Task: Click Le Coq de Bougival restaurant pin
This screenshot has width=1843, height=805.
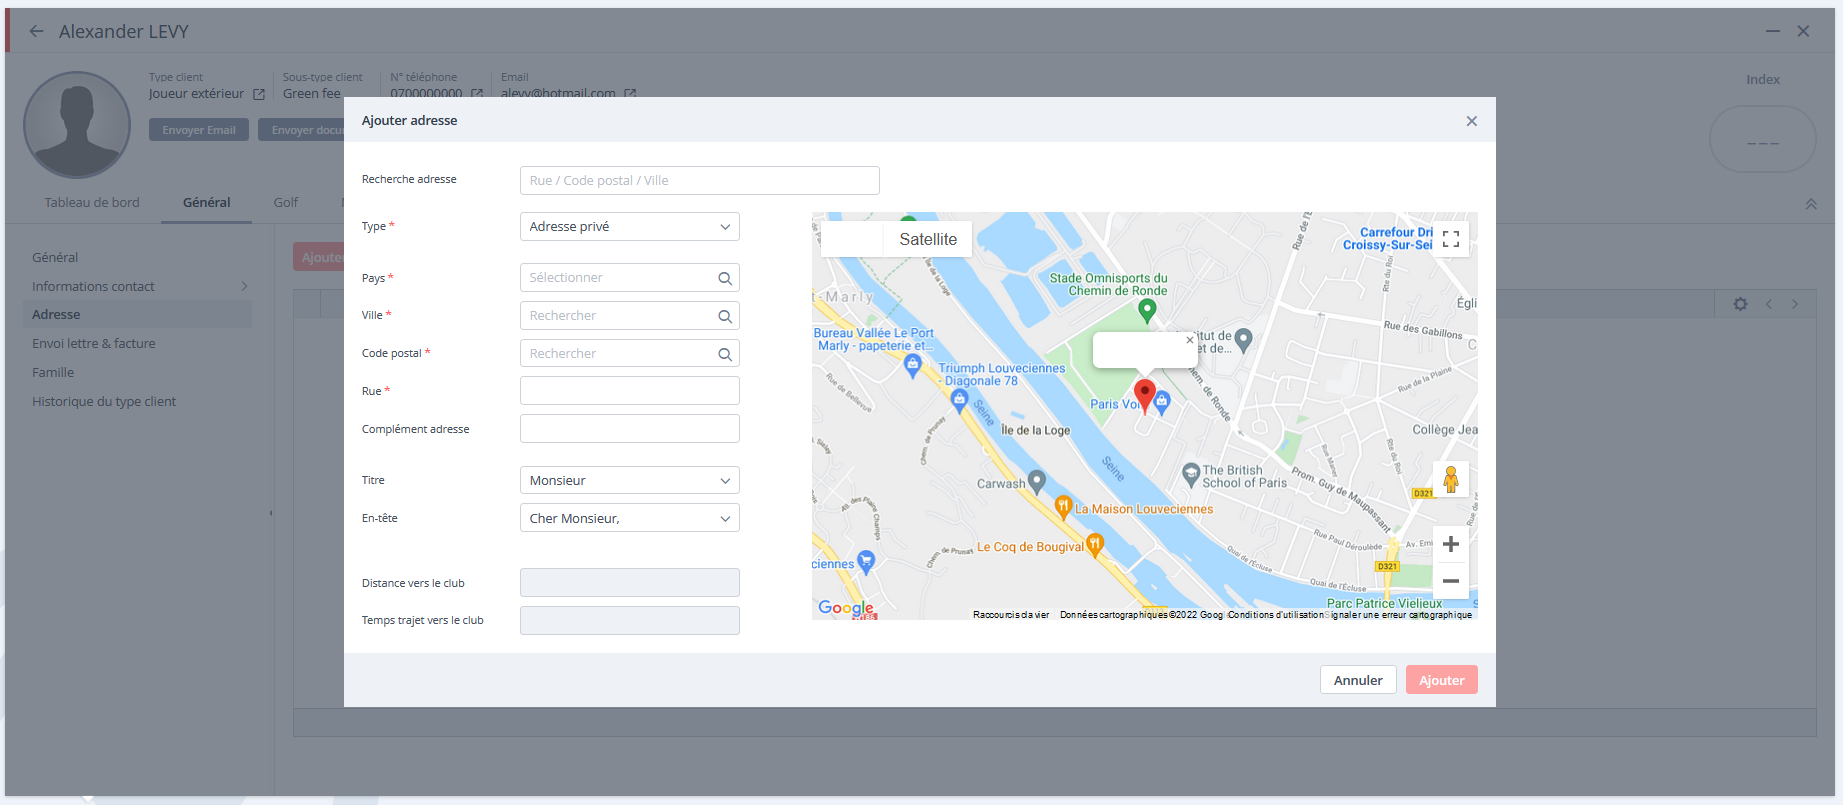Action: point(1095,545)
